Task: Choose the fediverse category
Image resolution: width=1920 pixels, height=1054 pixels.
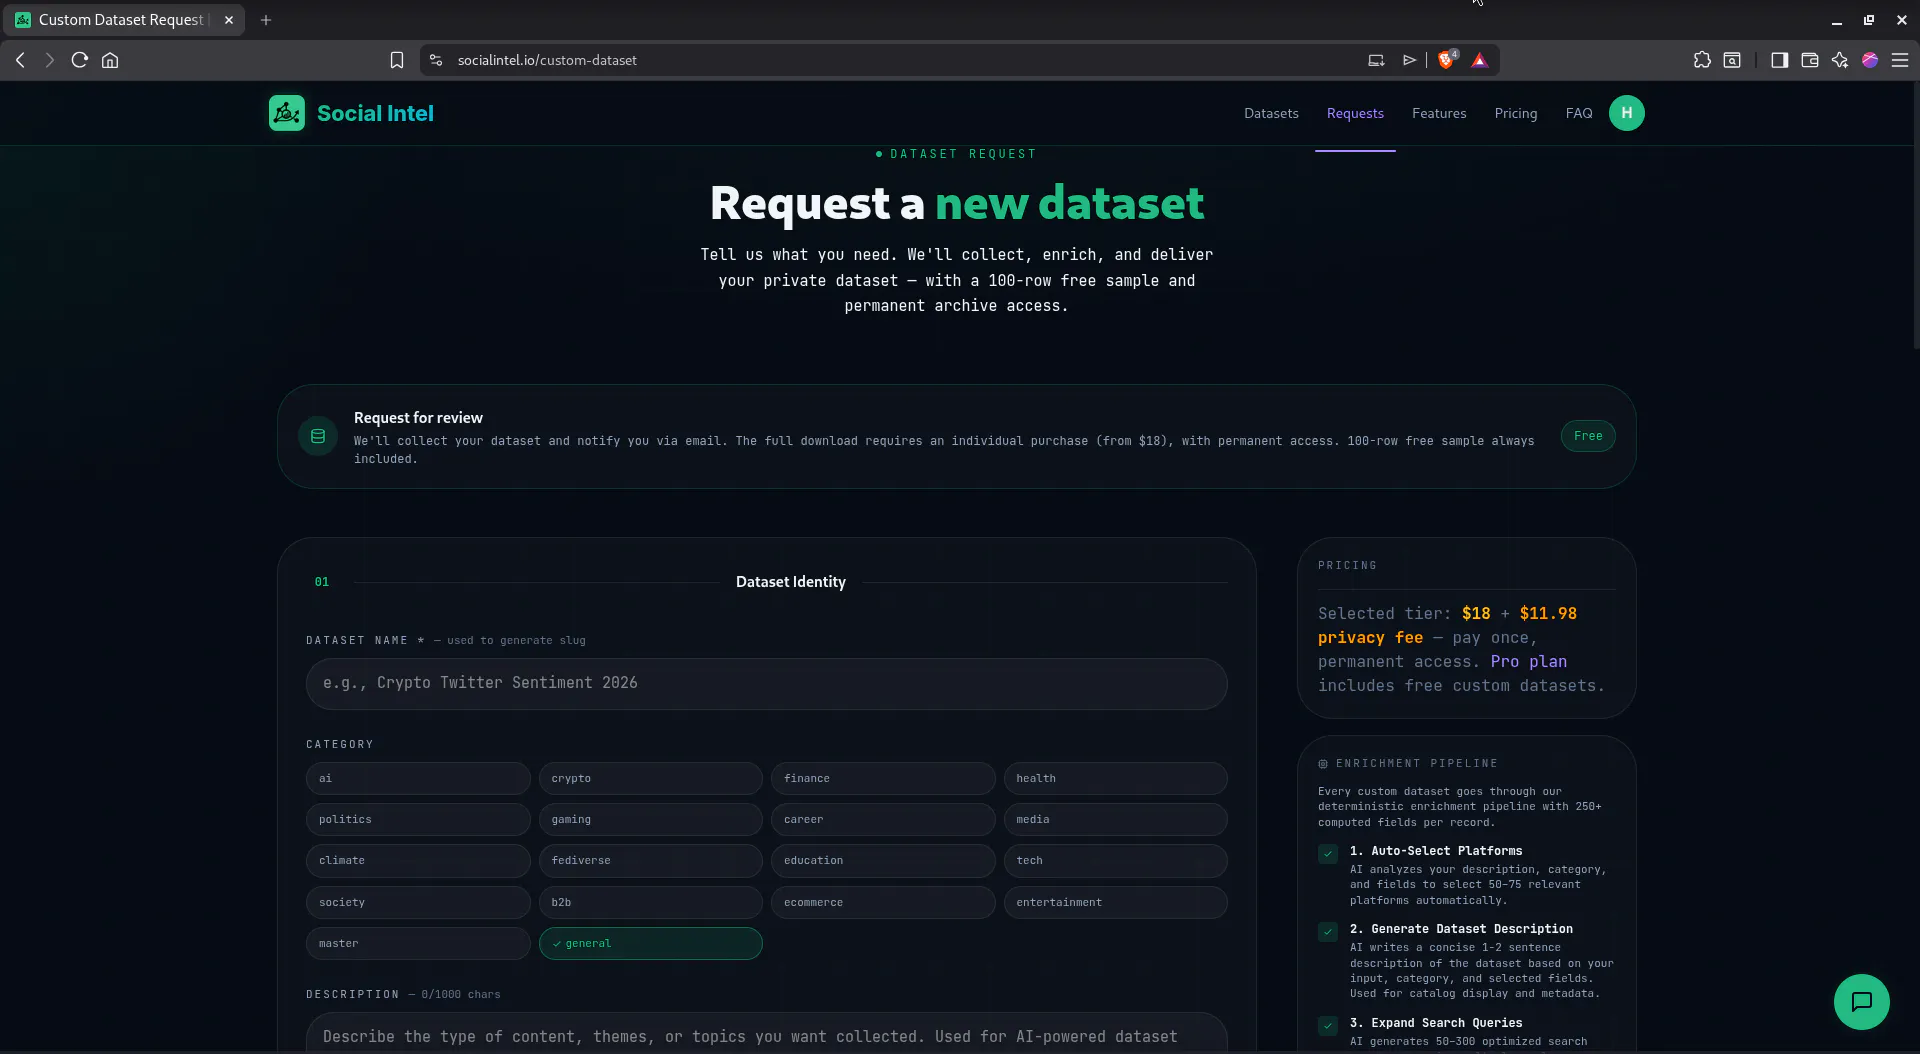Action: 650,860
